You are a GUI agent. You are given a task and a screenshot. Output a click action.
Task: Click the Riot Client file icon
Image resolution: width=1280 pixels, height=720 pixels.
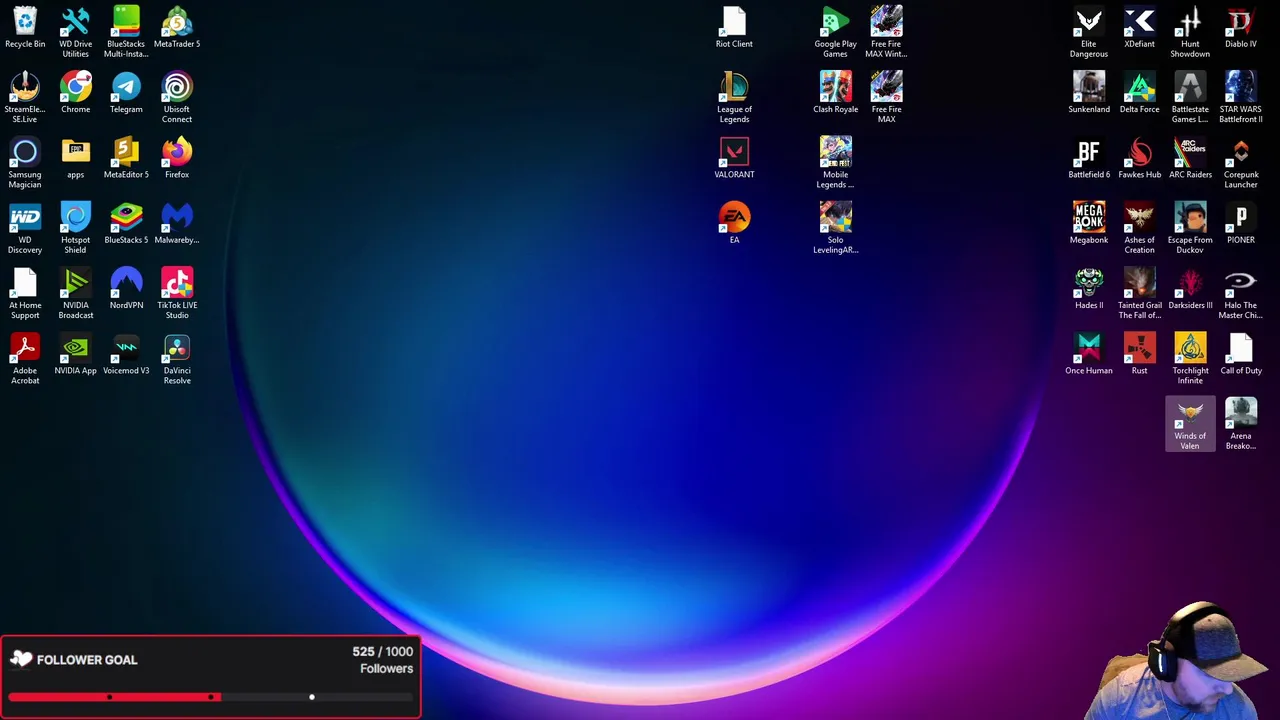tap(734, 21)
